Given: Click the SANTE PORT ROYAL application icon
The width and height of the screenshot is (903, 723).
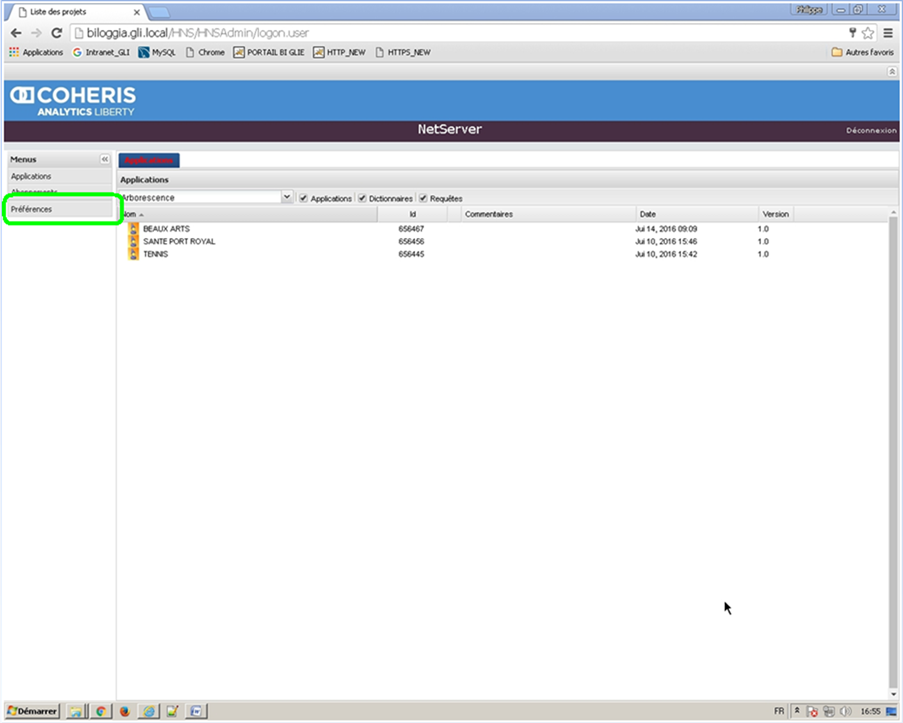Looking at the screenshot, I should pyautogui.click(x=133, y=242).
